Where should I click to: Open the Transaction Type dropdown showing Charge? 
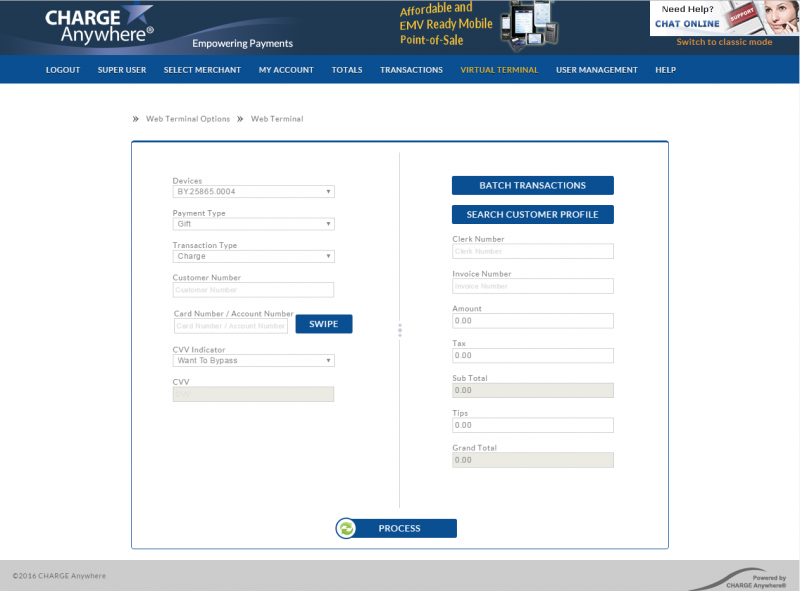pyautogui.click(x=252, y=255)
